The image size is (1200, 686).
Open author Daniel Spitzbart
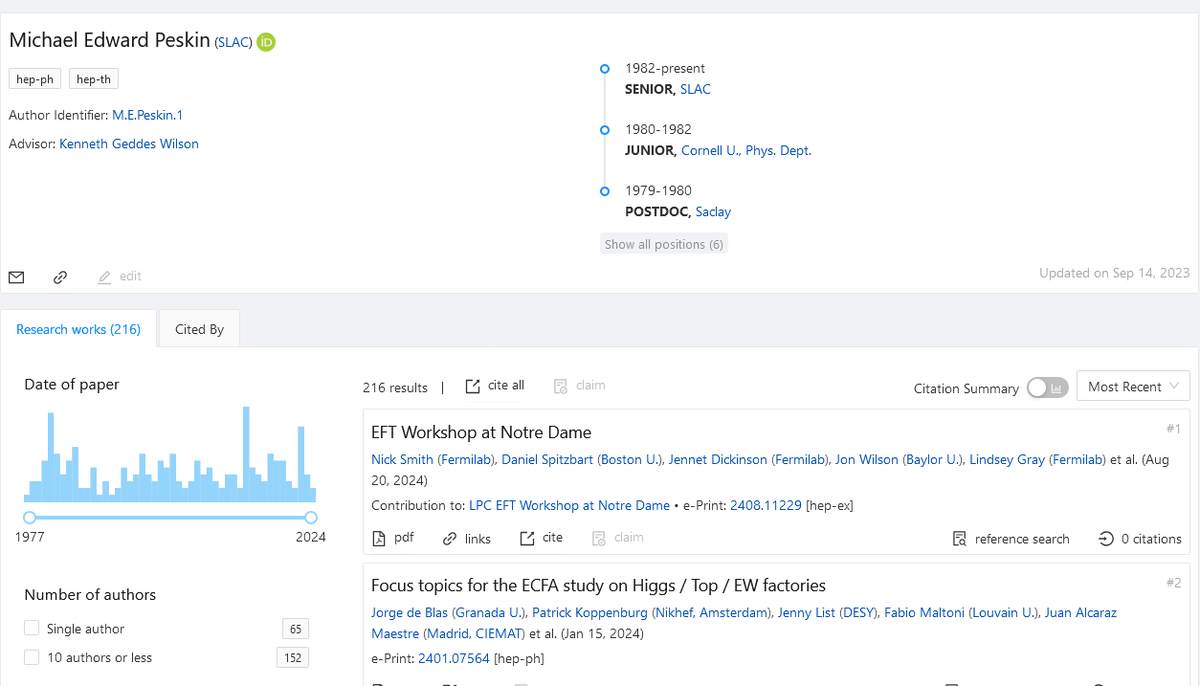547,459
